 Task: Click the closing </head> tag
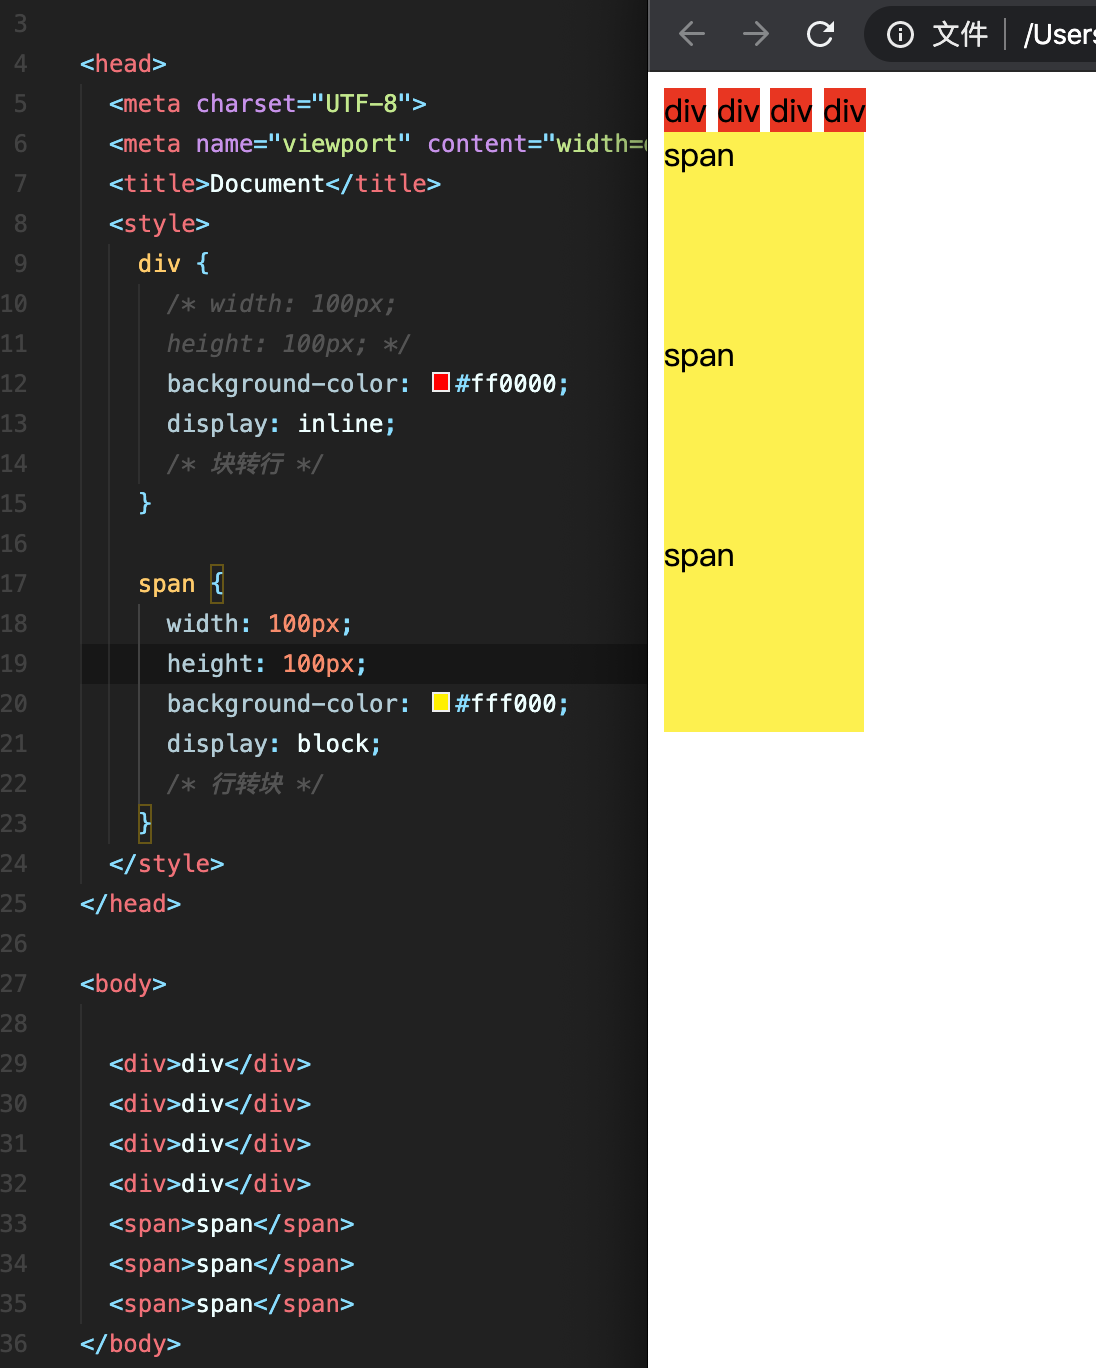click(131, 903)
